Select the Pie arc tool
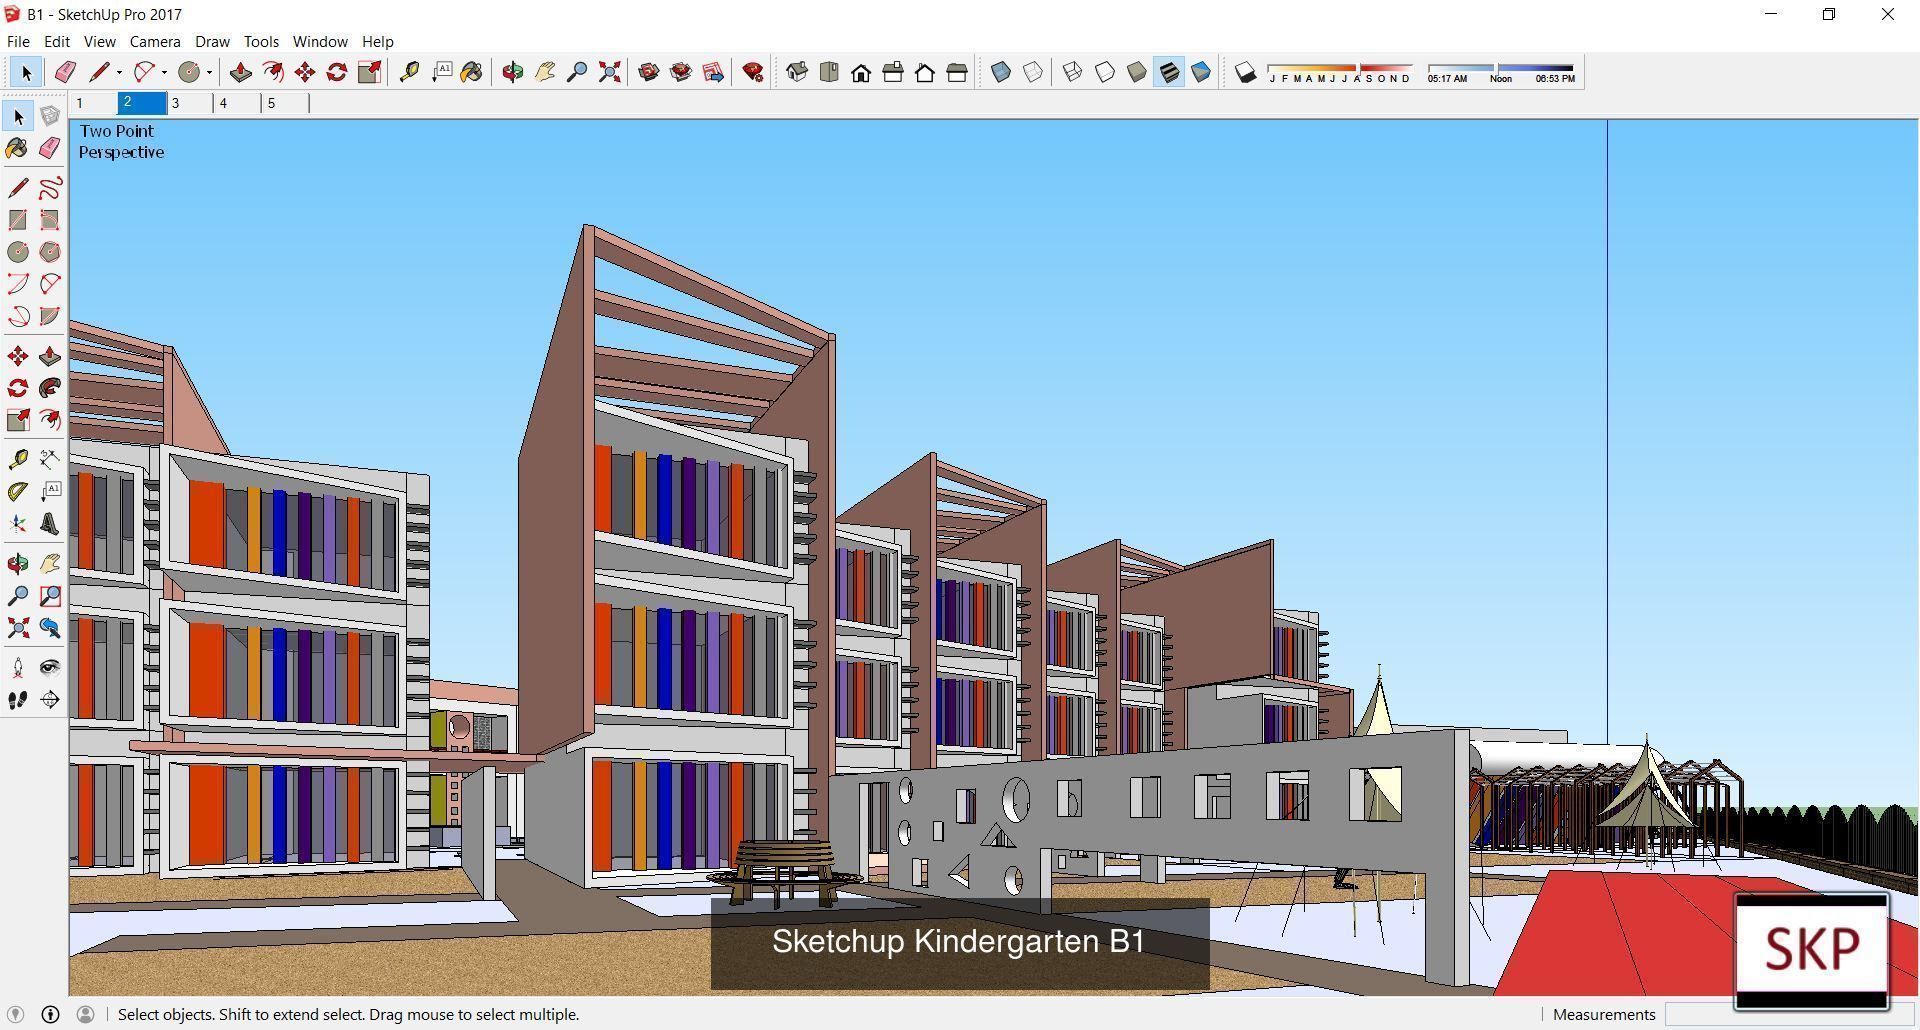Viewport: 1920px width, 1030px height. point(50,316)
